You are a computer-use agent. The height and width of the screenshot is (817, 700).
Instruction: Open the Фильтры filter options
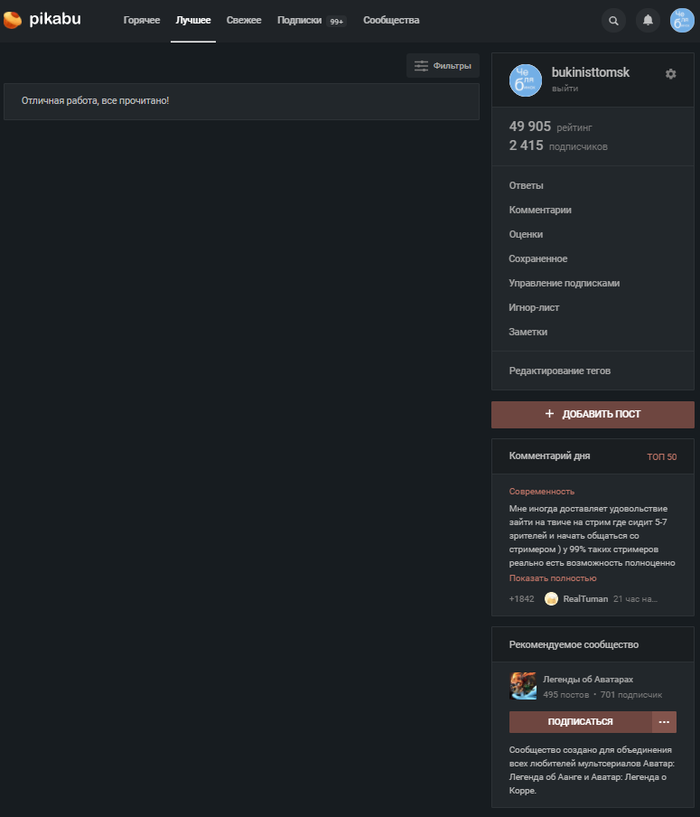point(443,66)
